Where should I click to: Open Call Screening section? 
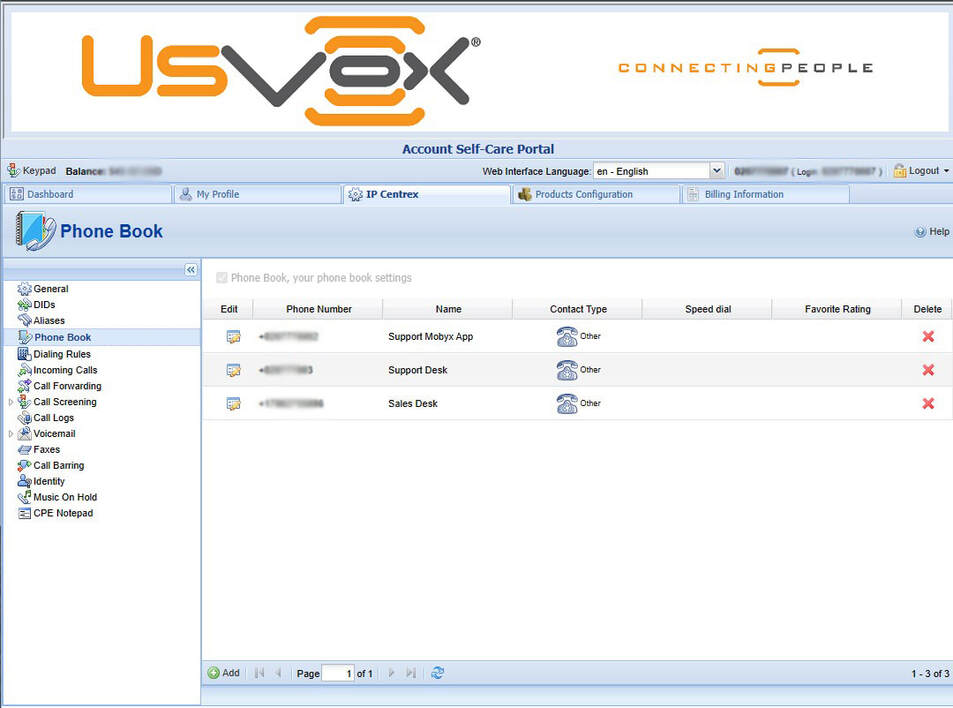[x=64, y=402]
